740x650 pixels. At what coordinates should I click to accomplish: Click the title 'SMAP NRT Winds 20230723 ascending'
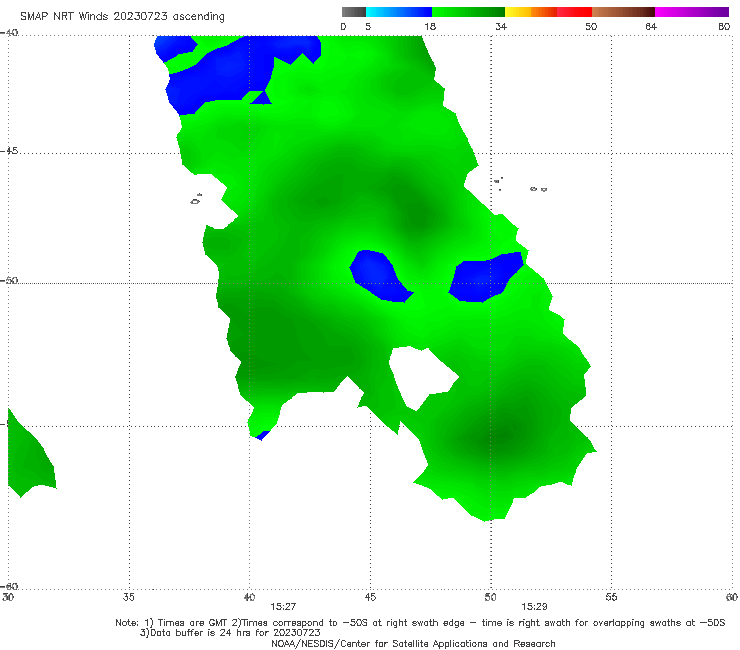122,16
